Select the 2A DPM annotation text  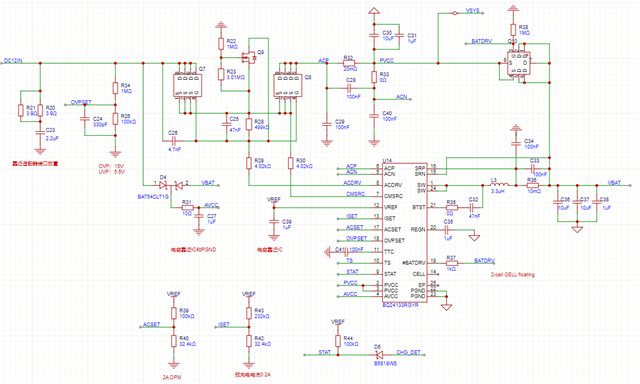pyautogui.click(x=171, y=377)
